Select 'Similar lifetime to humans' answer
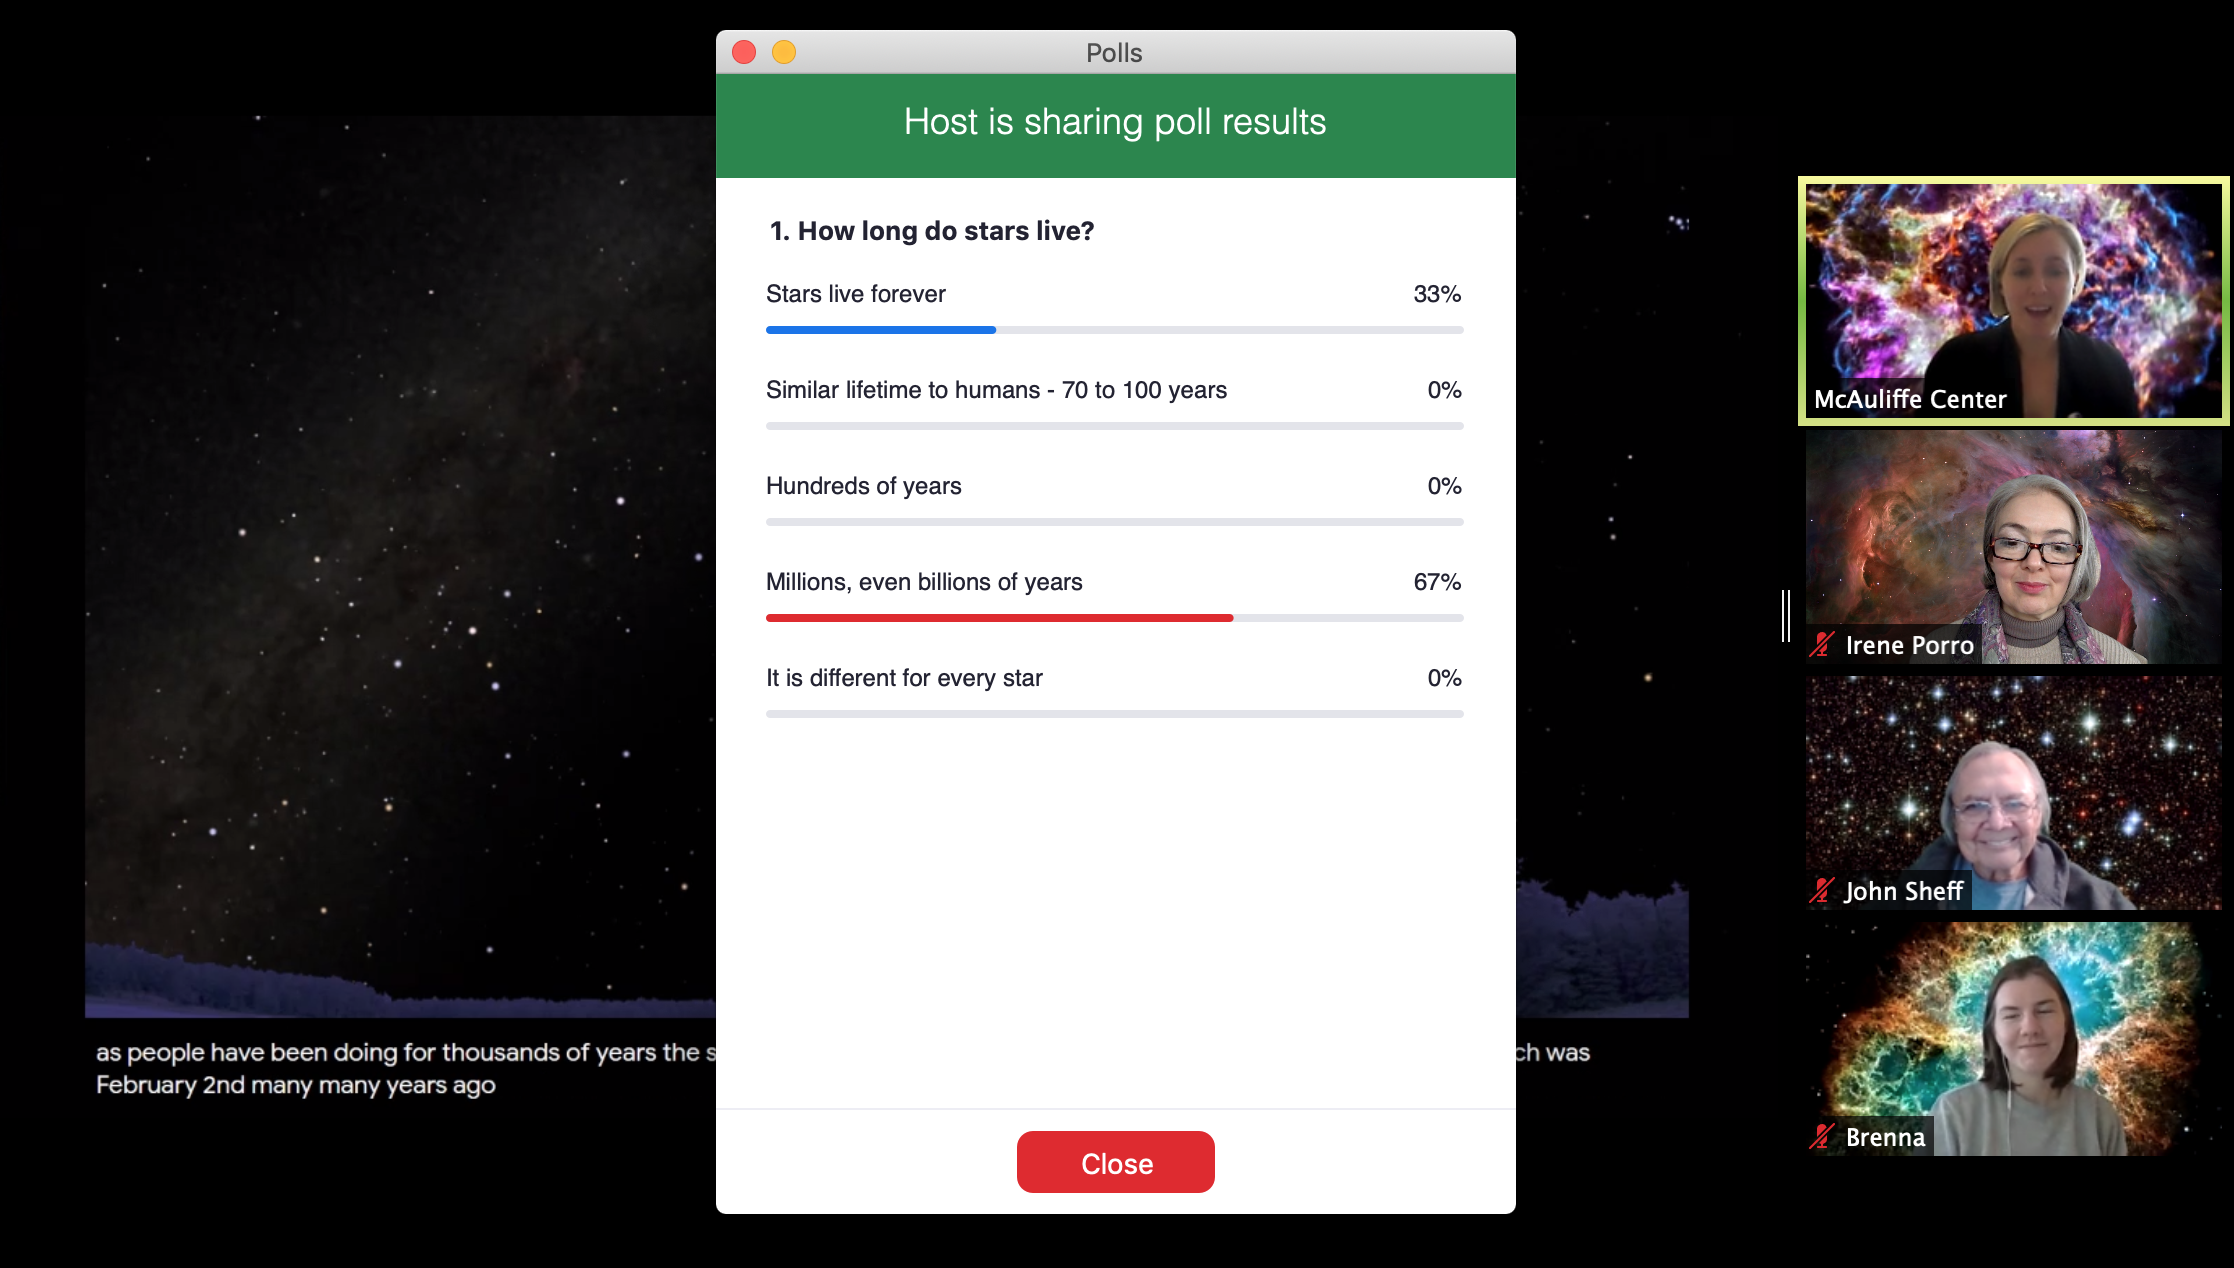Image resolution: width=2234 pixels, height=1268 pixels. coord(997,388)
